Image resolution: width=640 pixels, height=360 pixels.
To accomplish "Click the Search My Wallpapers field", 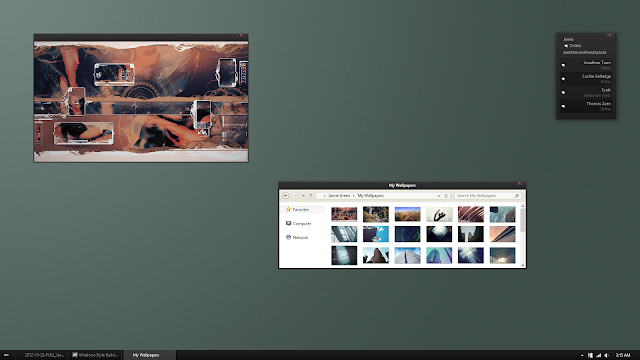I will point(488,196).
